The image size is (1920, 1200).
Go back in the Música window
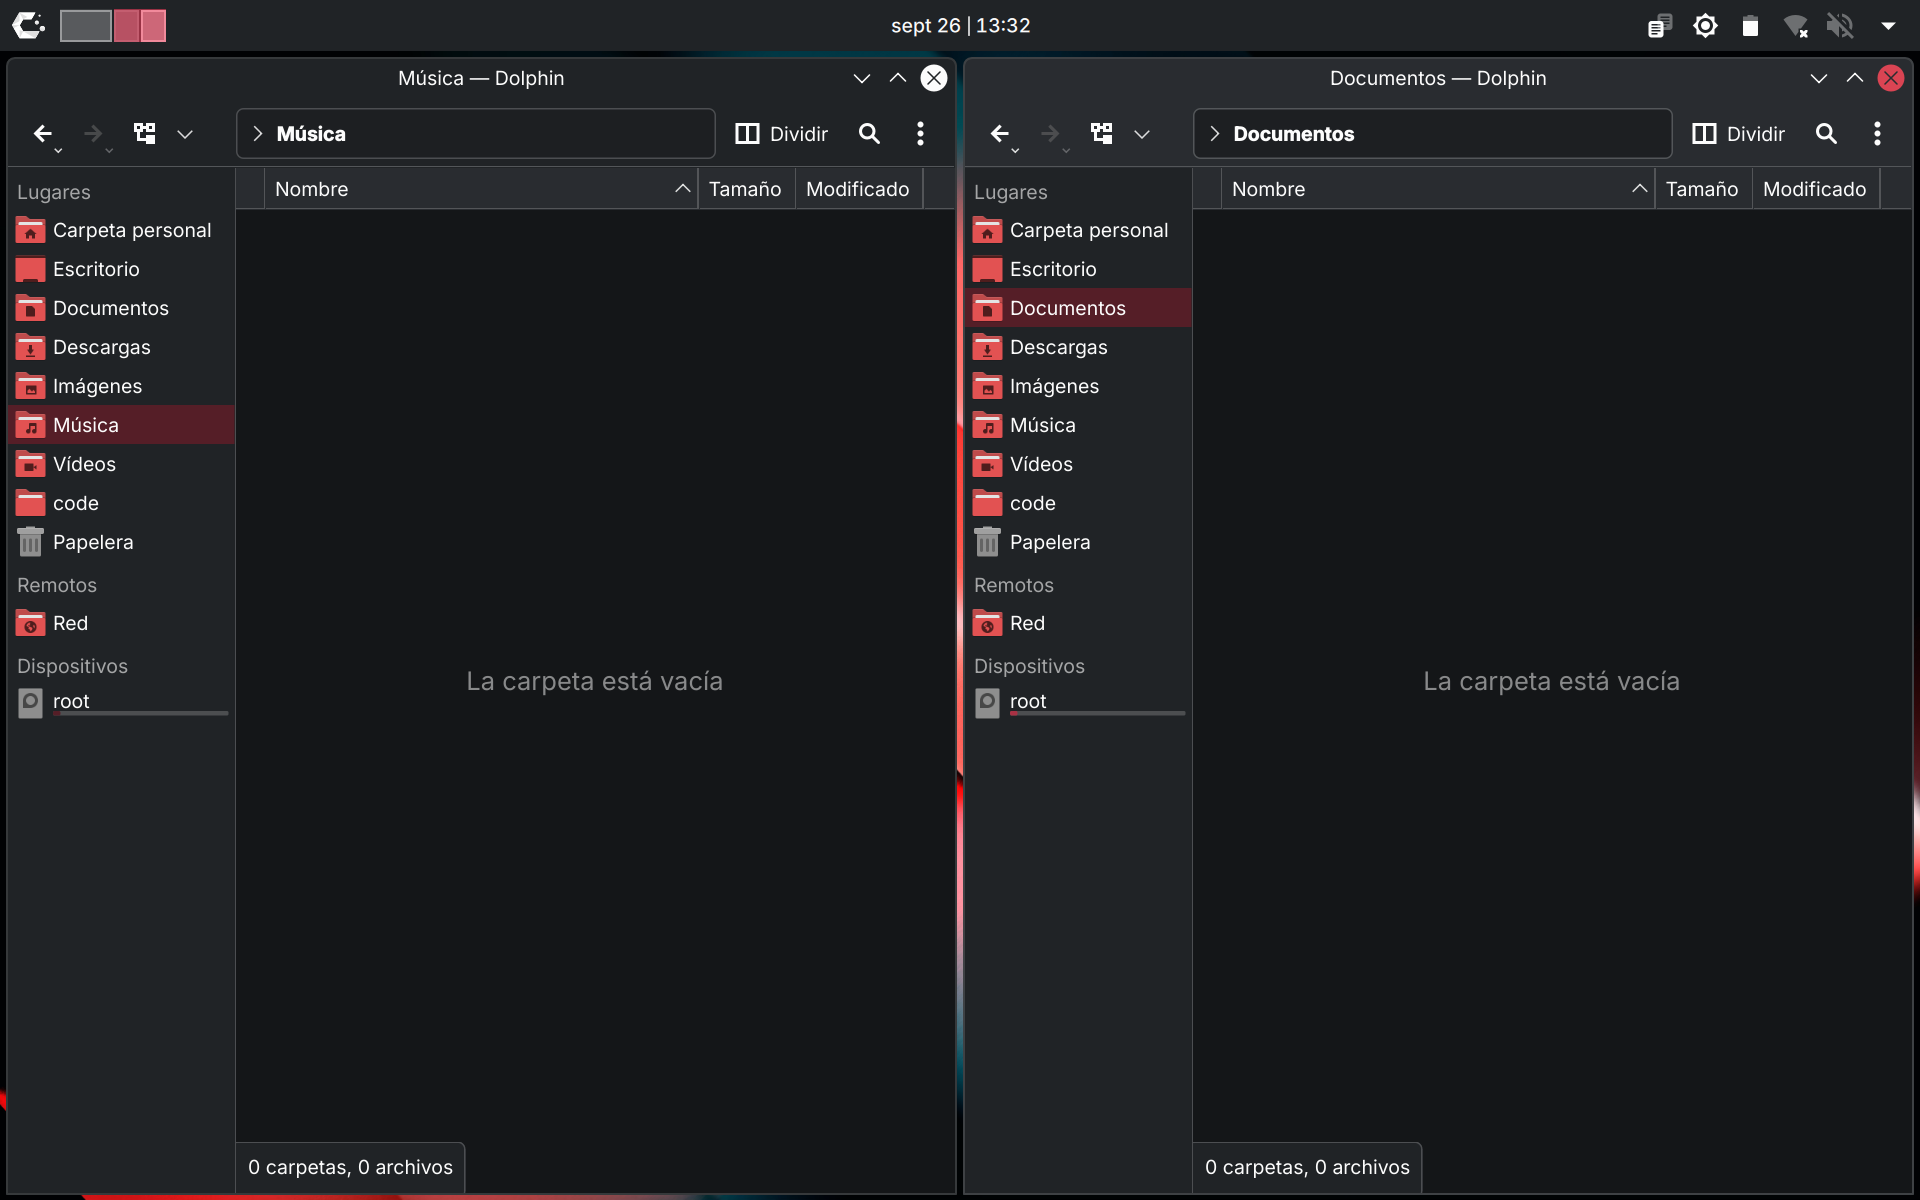[42, 134]
